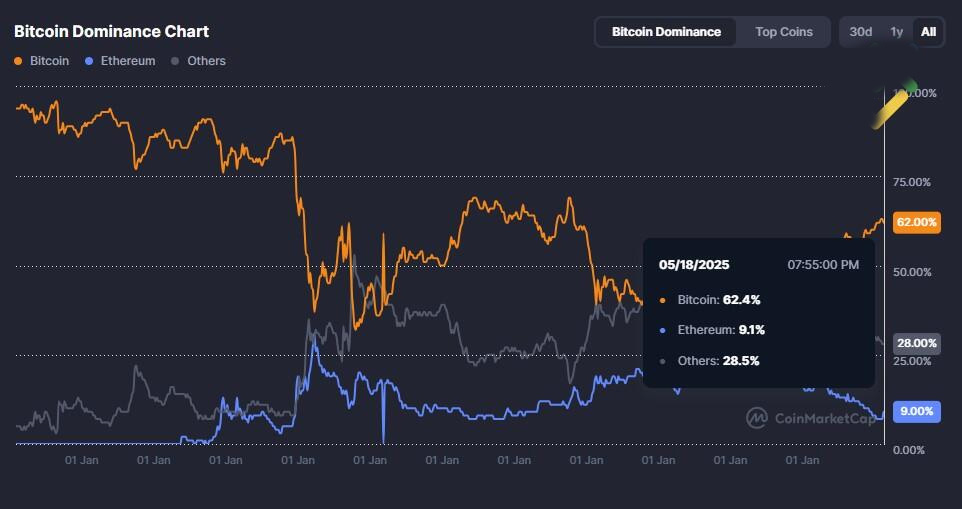Hide the Ethereum series via the legend

click(x=121, y=61)
